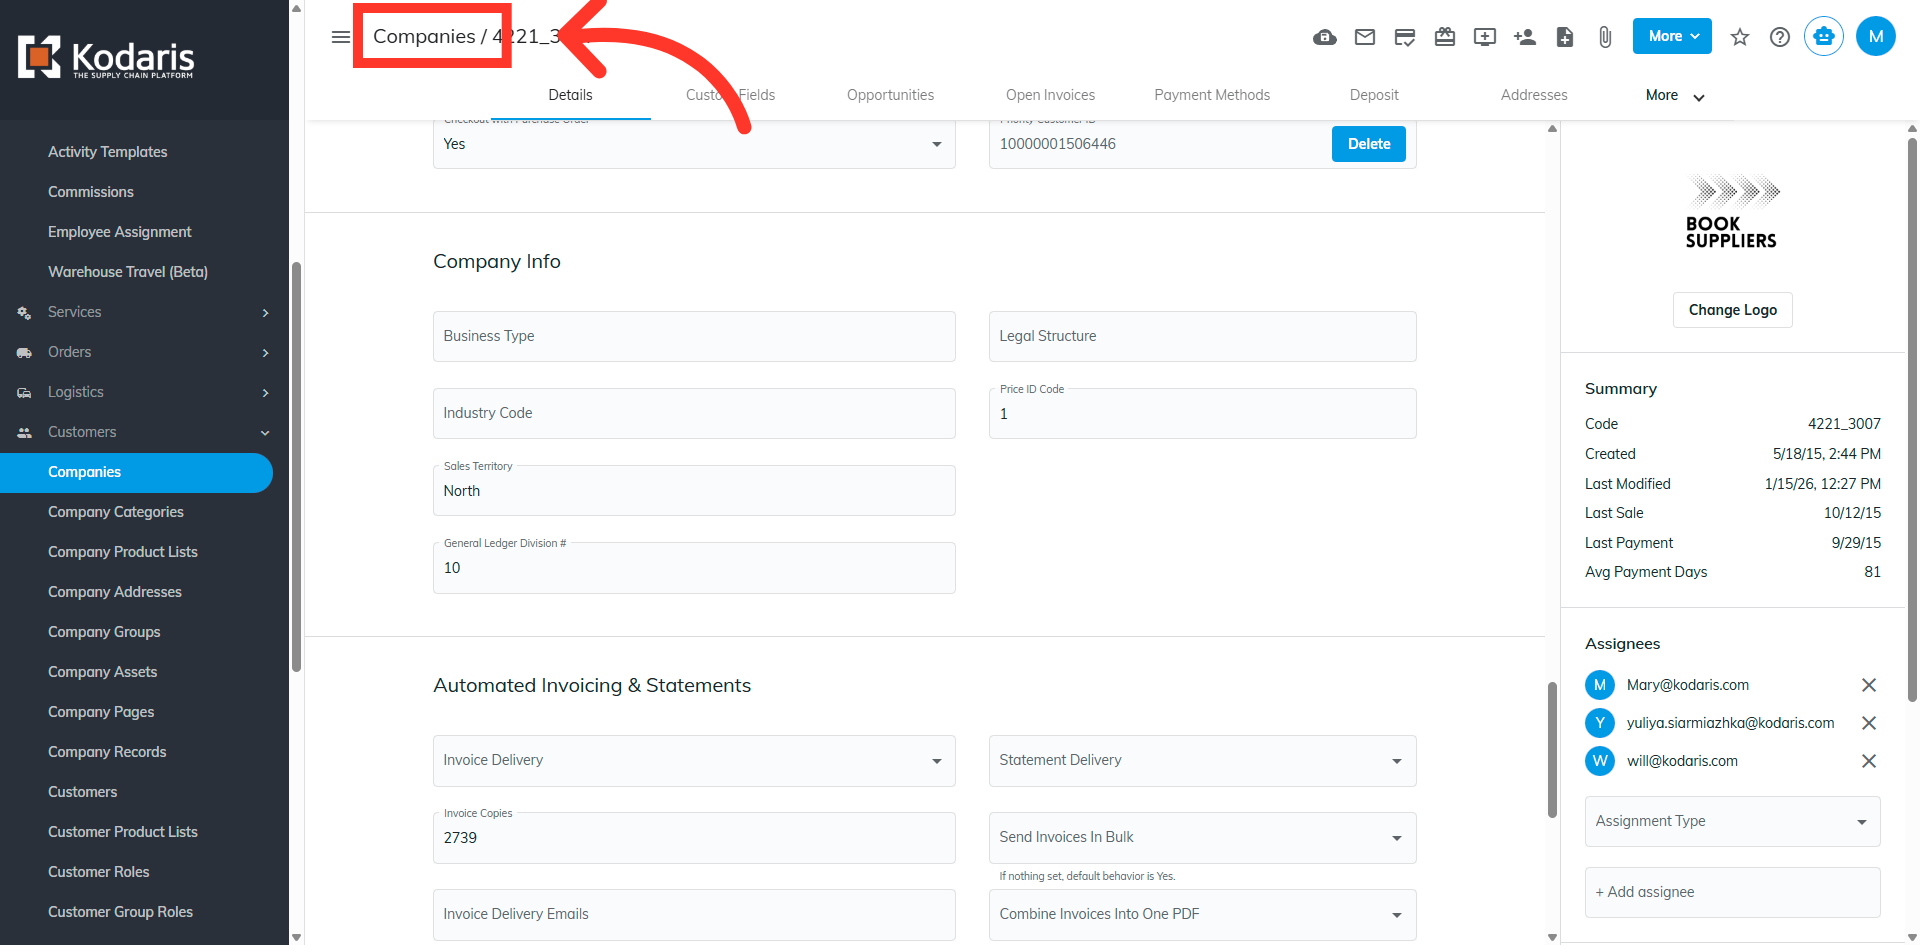Click the Business Type field
Image resolution: width=1920 pixels, height=945 pixels.
[x=694, y=337]
